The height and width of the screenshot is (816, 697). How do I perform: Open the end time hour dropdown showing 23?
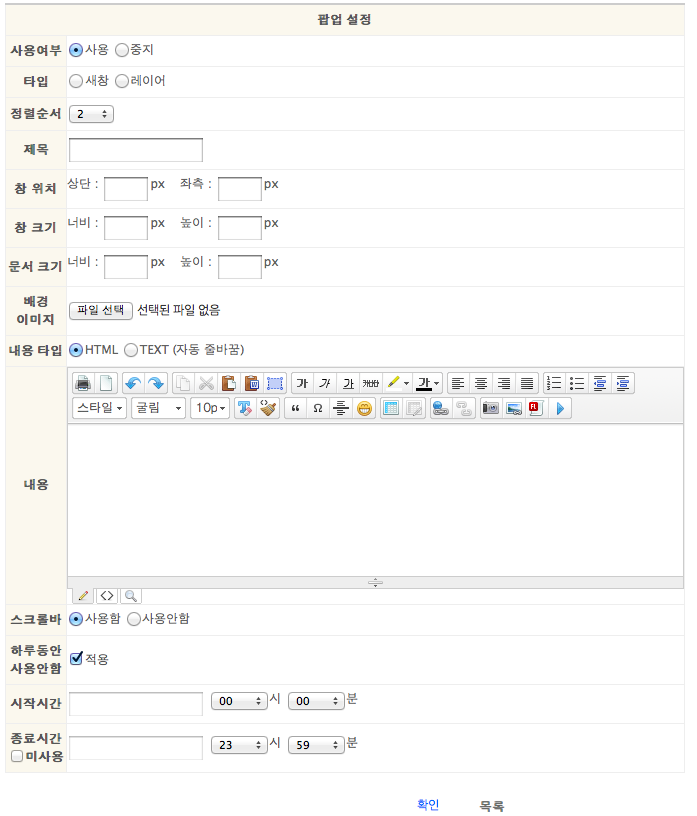239,745
